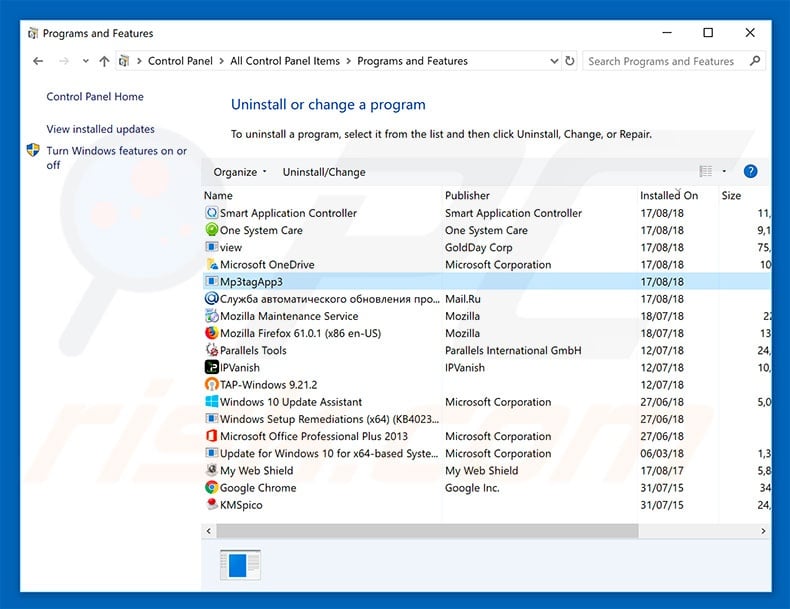This screenshot has width=790, height=609.
Task: Click the horizontal scrollbar thumb
Action: (427, 531)
